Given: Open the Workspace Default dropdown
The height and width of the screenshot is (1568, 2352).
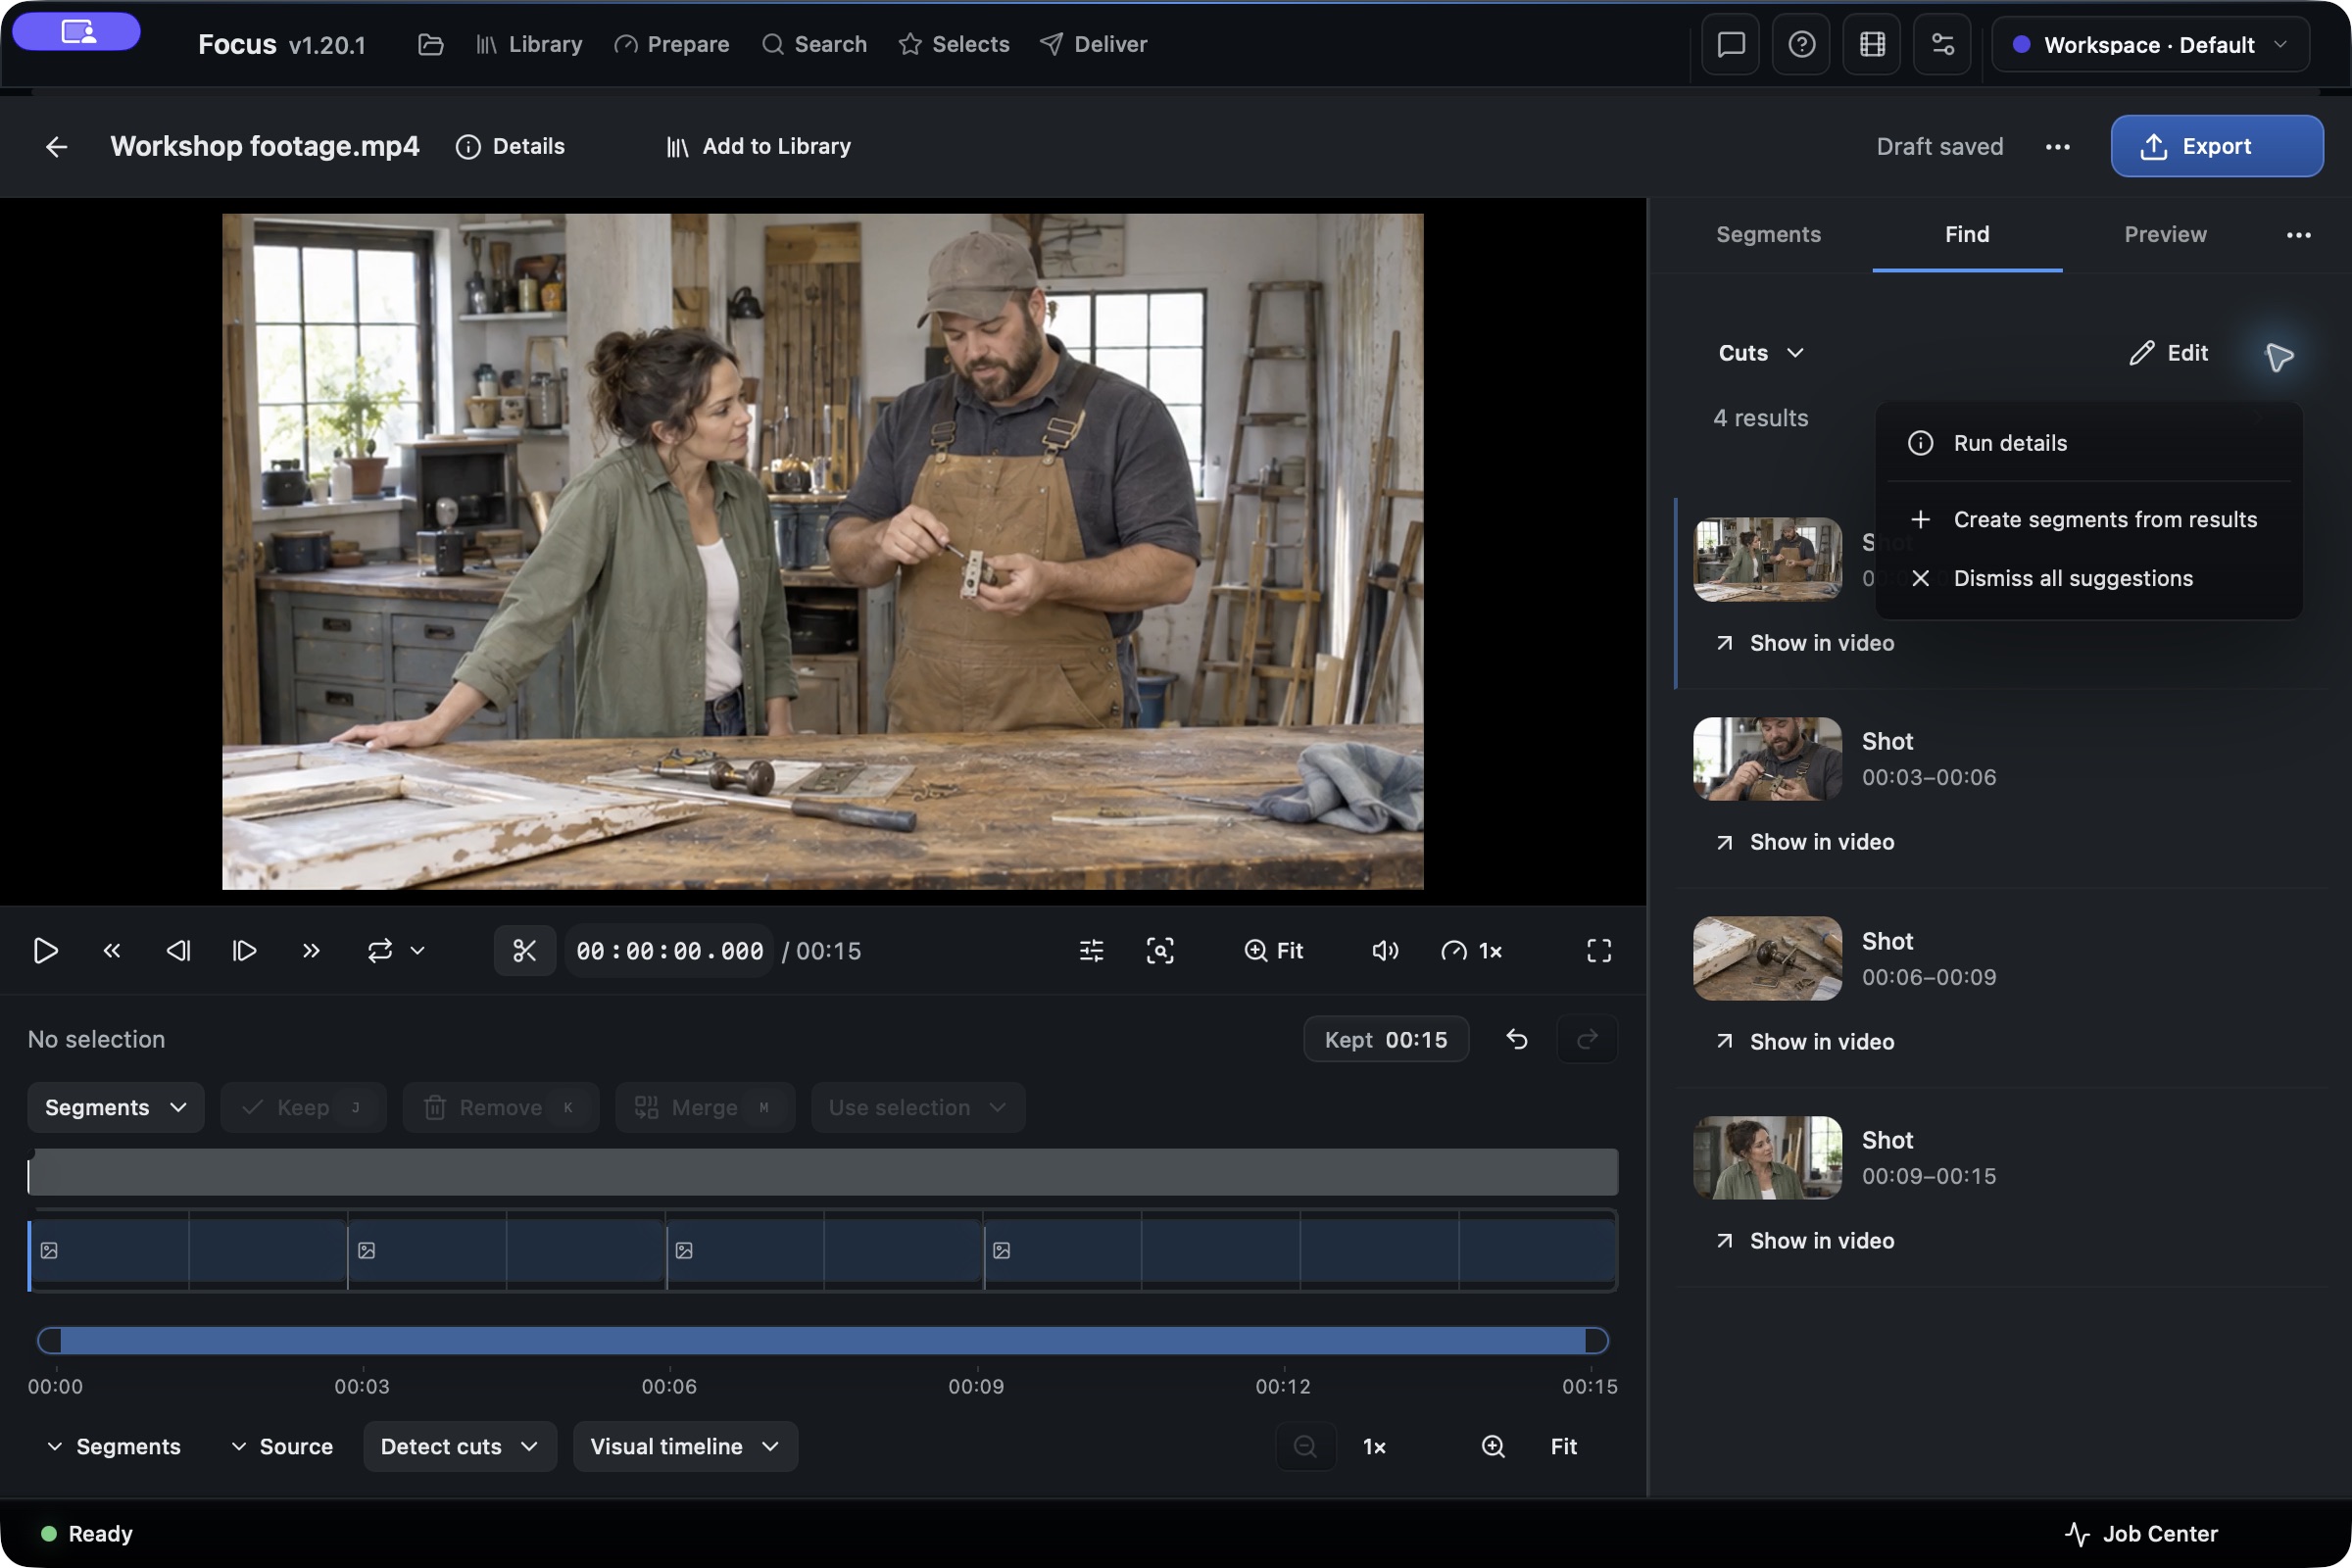Looking at the screenshot, I should 2150,44.
